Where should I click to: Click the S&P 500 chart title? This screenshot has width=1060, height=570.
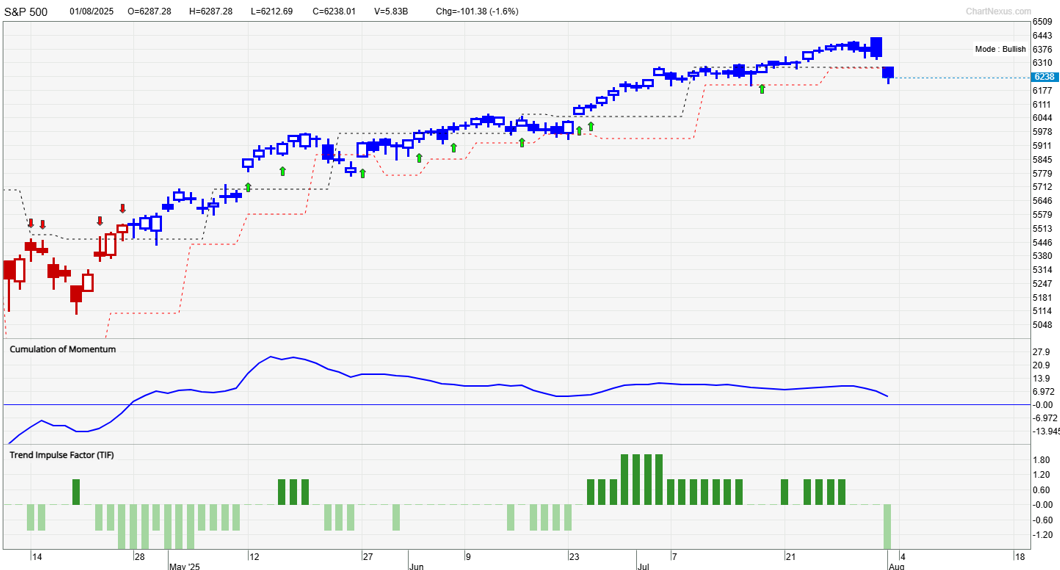(26, 11)
